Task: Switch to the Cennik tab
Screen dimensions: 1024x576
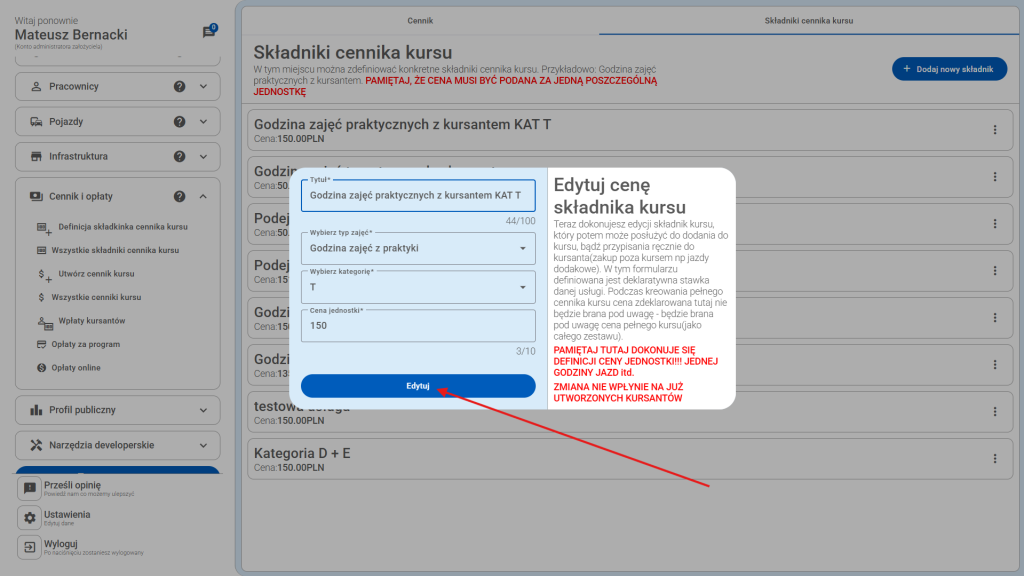Action: pos(420,20)
